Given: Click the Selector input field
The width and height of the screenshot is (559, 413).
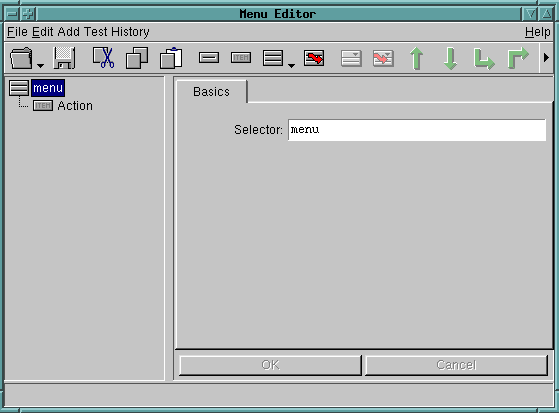Looking at the screenshot, I should coord(417,130).
